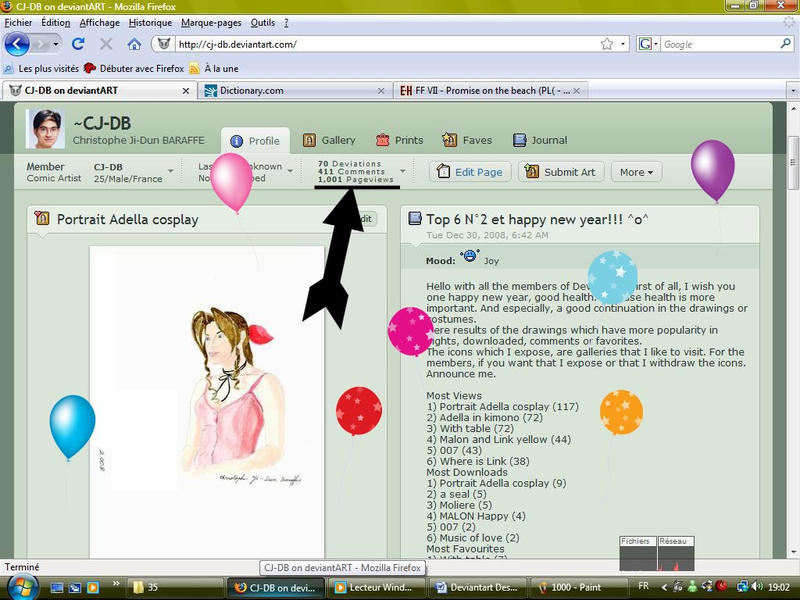Switch to the Dictionary.com tab
800x600 pixels.
(294, 90)
